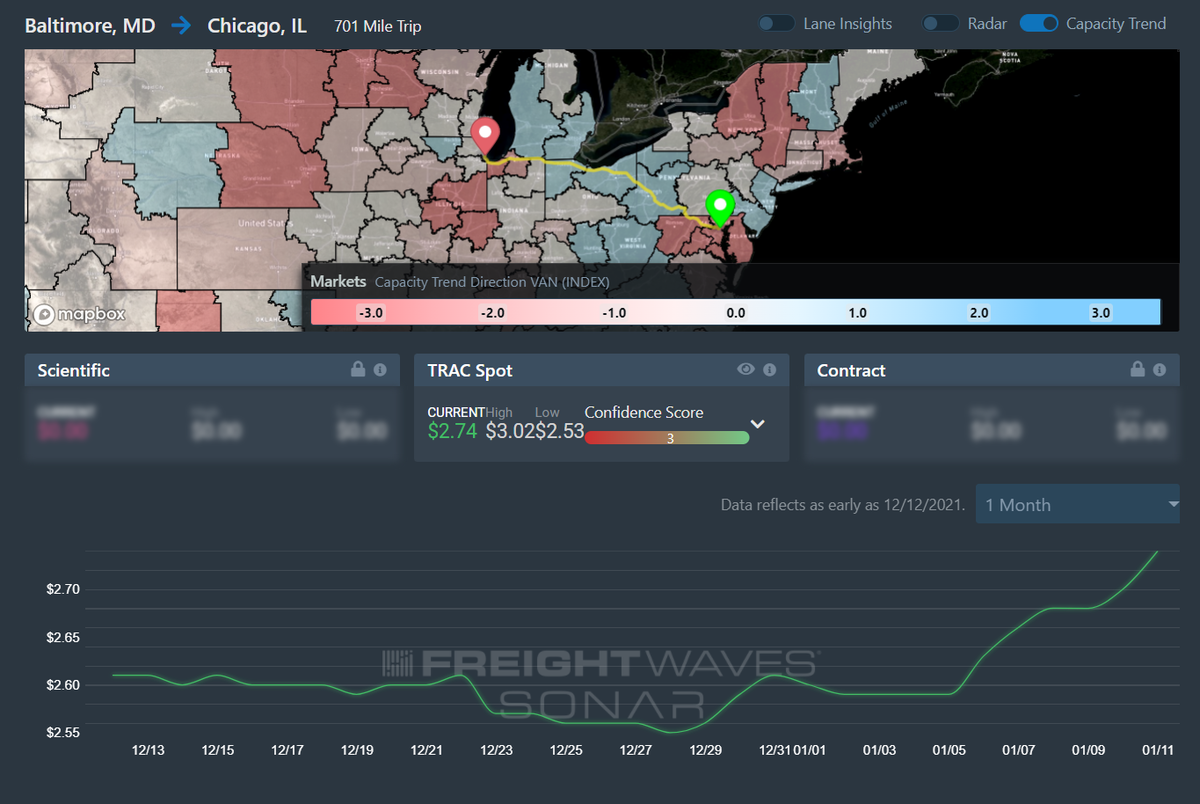The image size is (1200, 804).
Task: Click the 3.0 end of capacity legend
Action: point(1100,312)
